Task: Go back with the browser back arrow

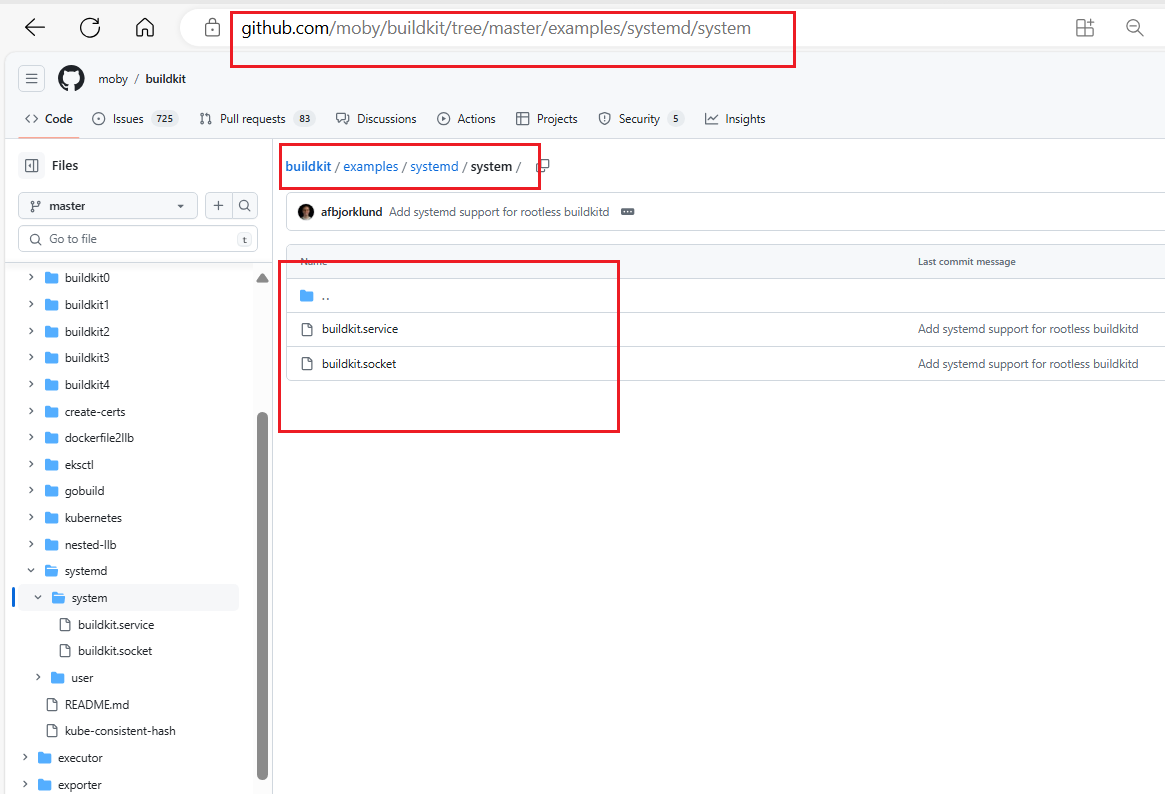Action: coord(35,28)
